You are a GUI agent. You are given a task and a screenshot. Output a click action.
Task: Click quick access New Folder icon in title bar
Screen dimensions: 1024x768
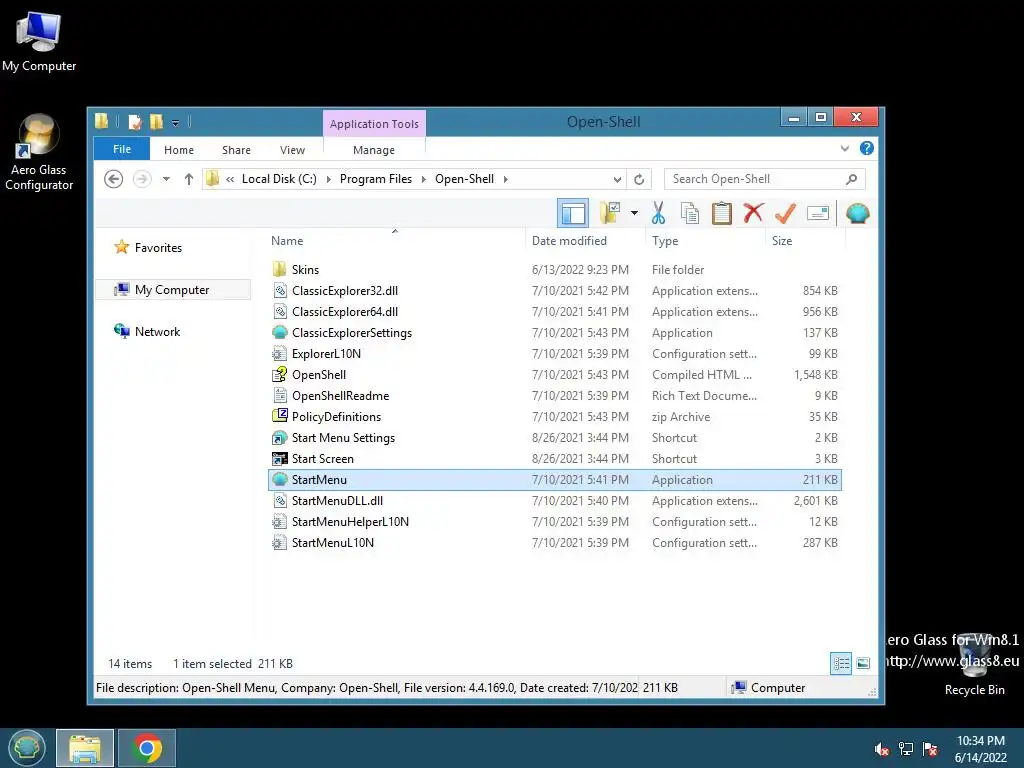point(156,121)
